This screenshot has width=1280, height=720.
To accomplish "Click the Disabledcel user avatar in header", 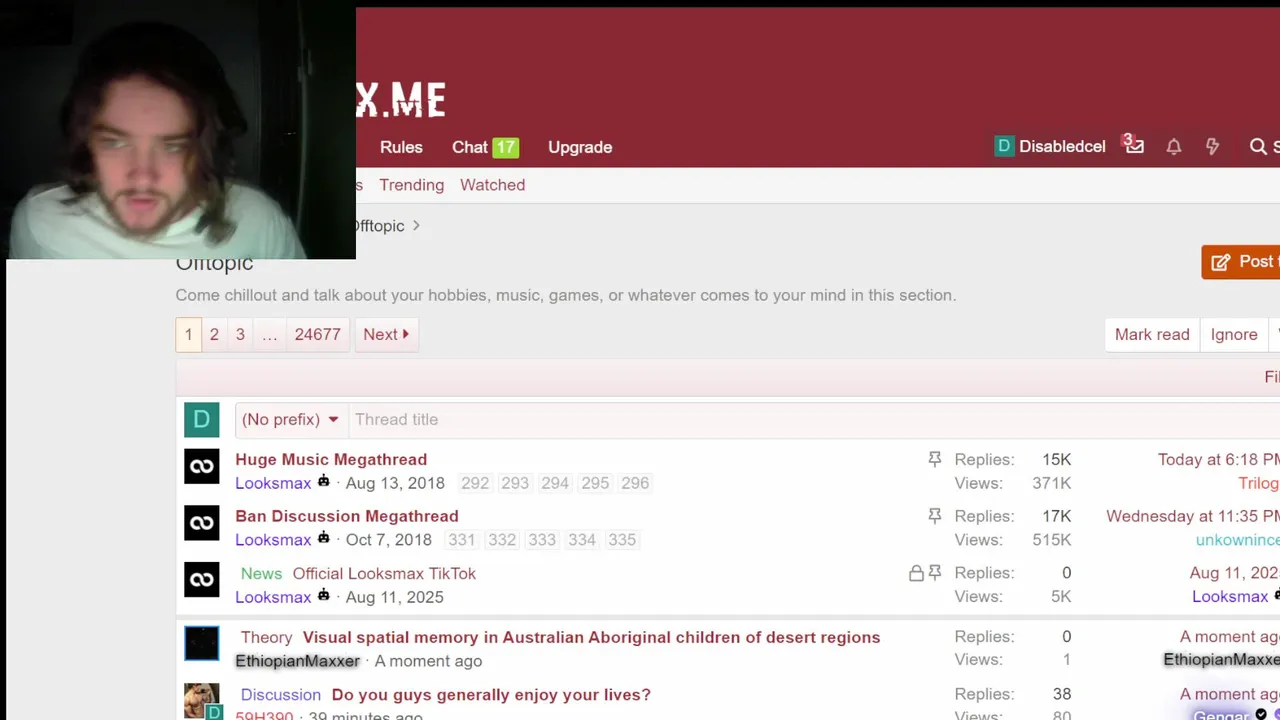I will (x=1004, y=146).
